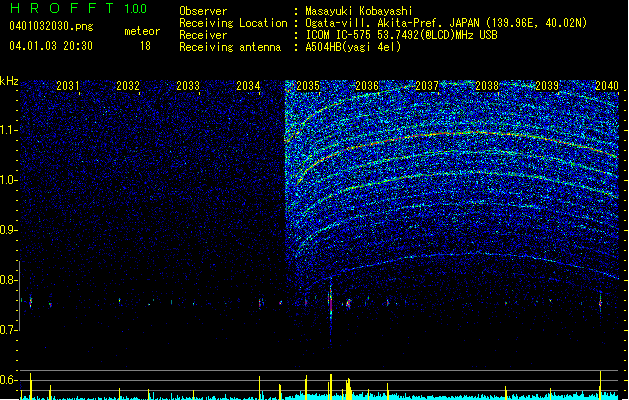Click the 2036 time marker
The height and width of the screenshot is (400, 629).
coord(367,86)
